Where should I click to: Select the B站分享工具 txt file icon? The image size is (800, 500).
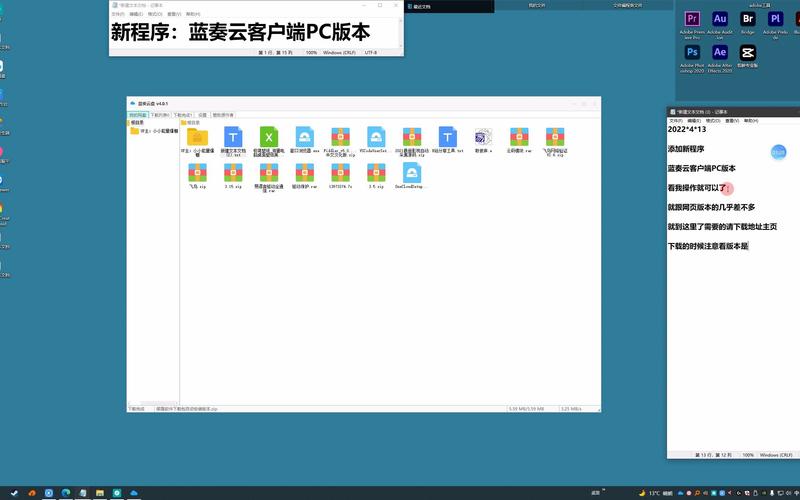[x=447, y=137]
